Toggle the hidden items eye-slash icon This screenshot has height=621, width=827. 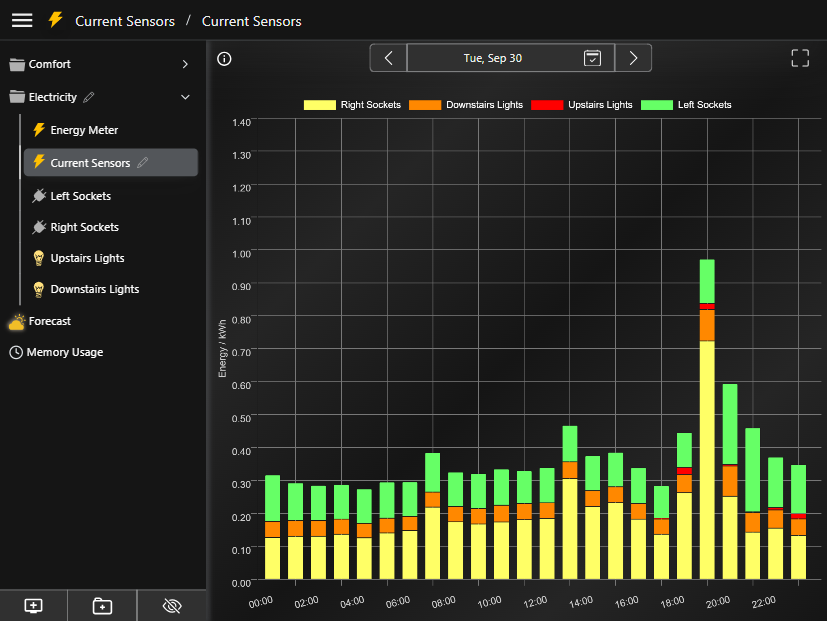coord(171,605)
